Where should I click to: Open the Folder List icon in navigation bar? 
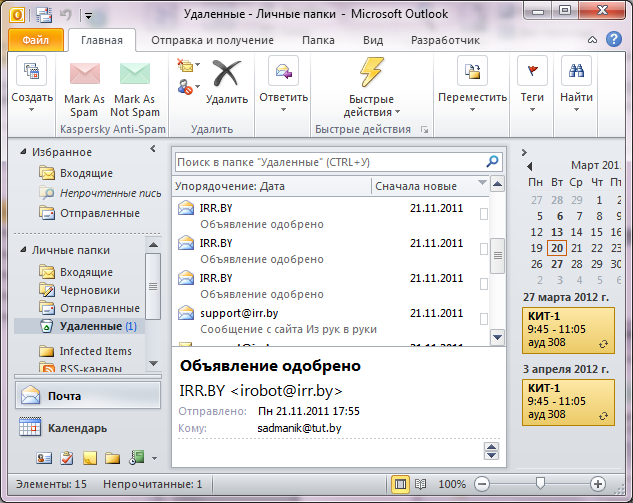pyautogui.click(x=113, y=458)
